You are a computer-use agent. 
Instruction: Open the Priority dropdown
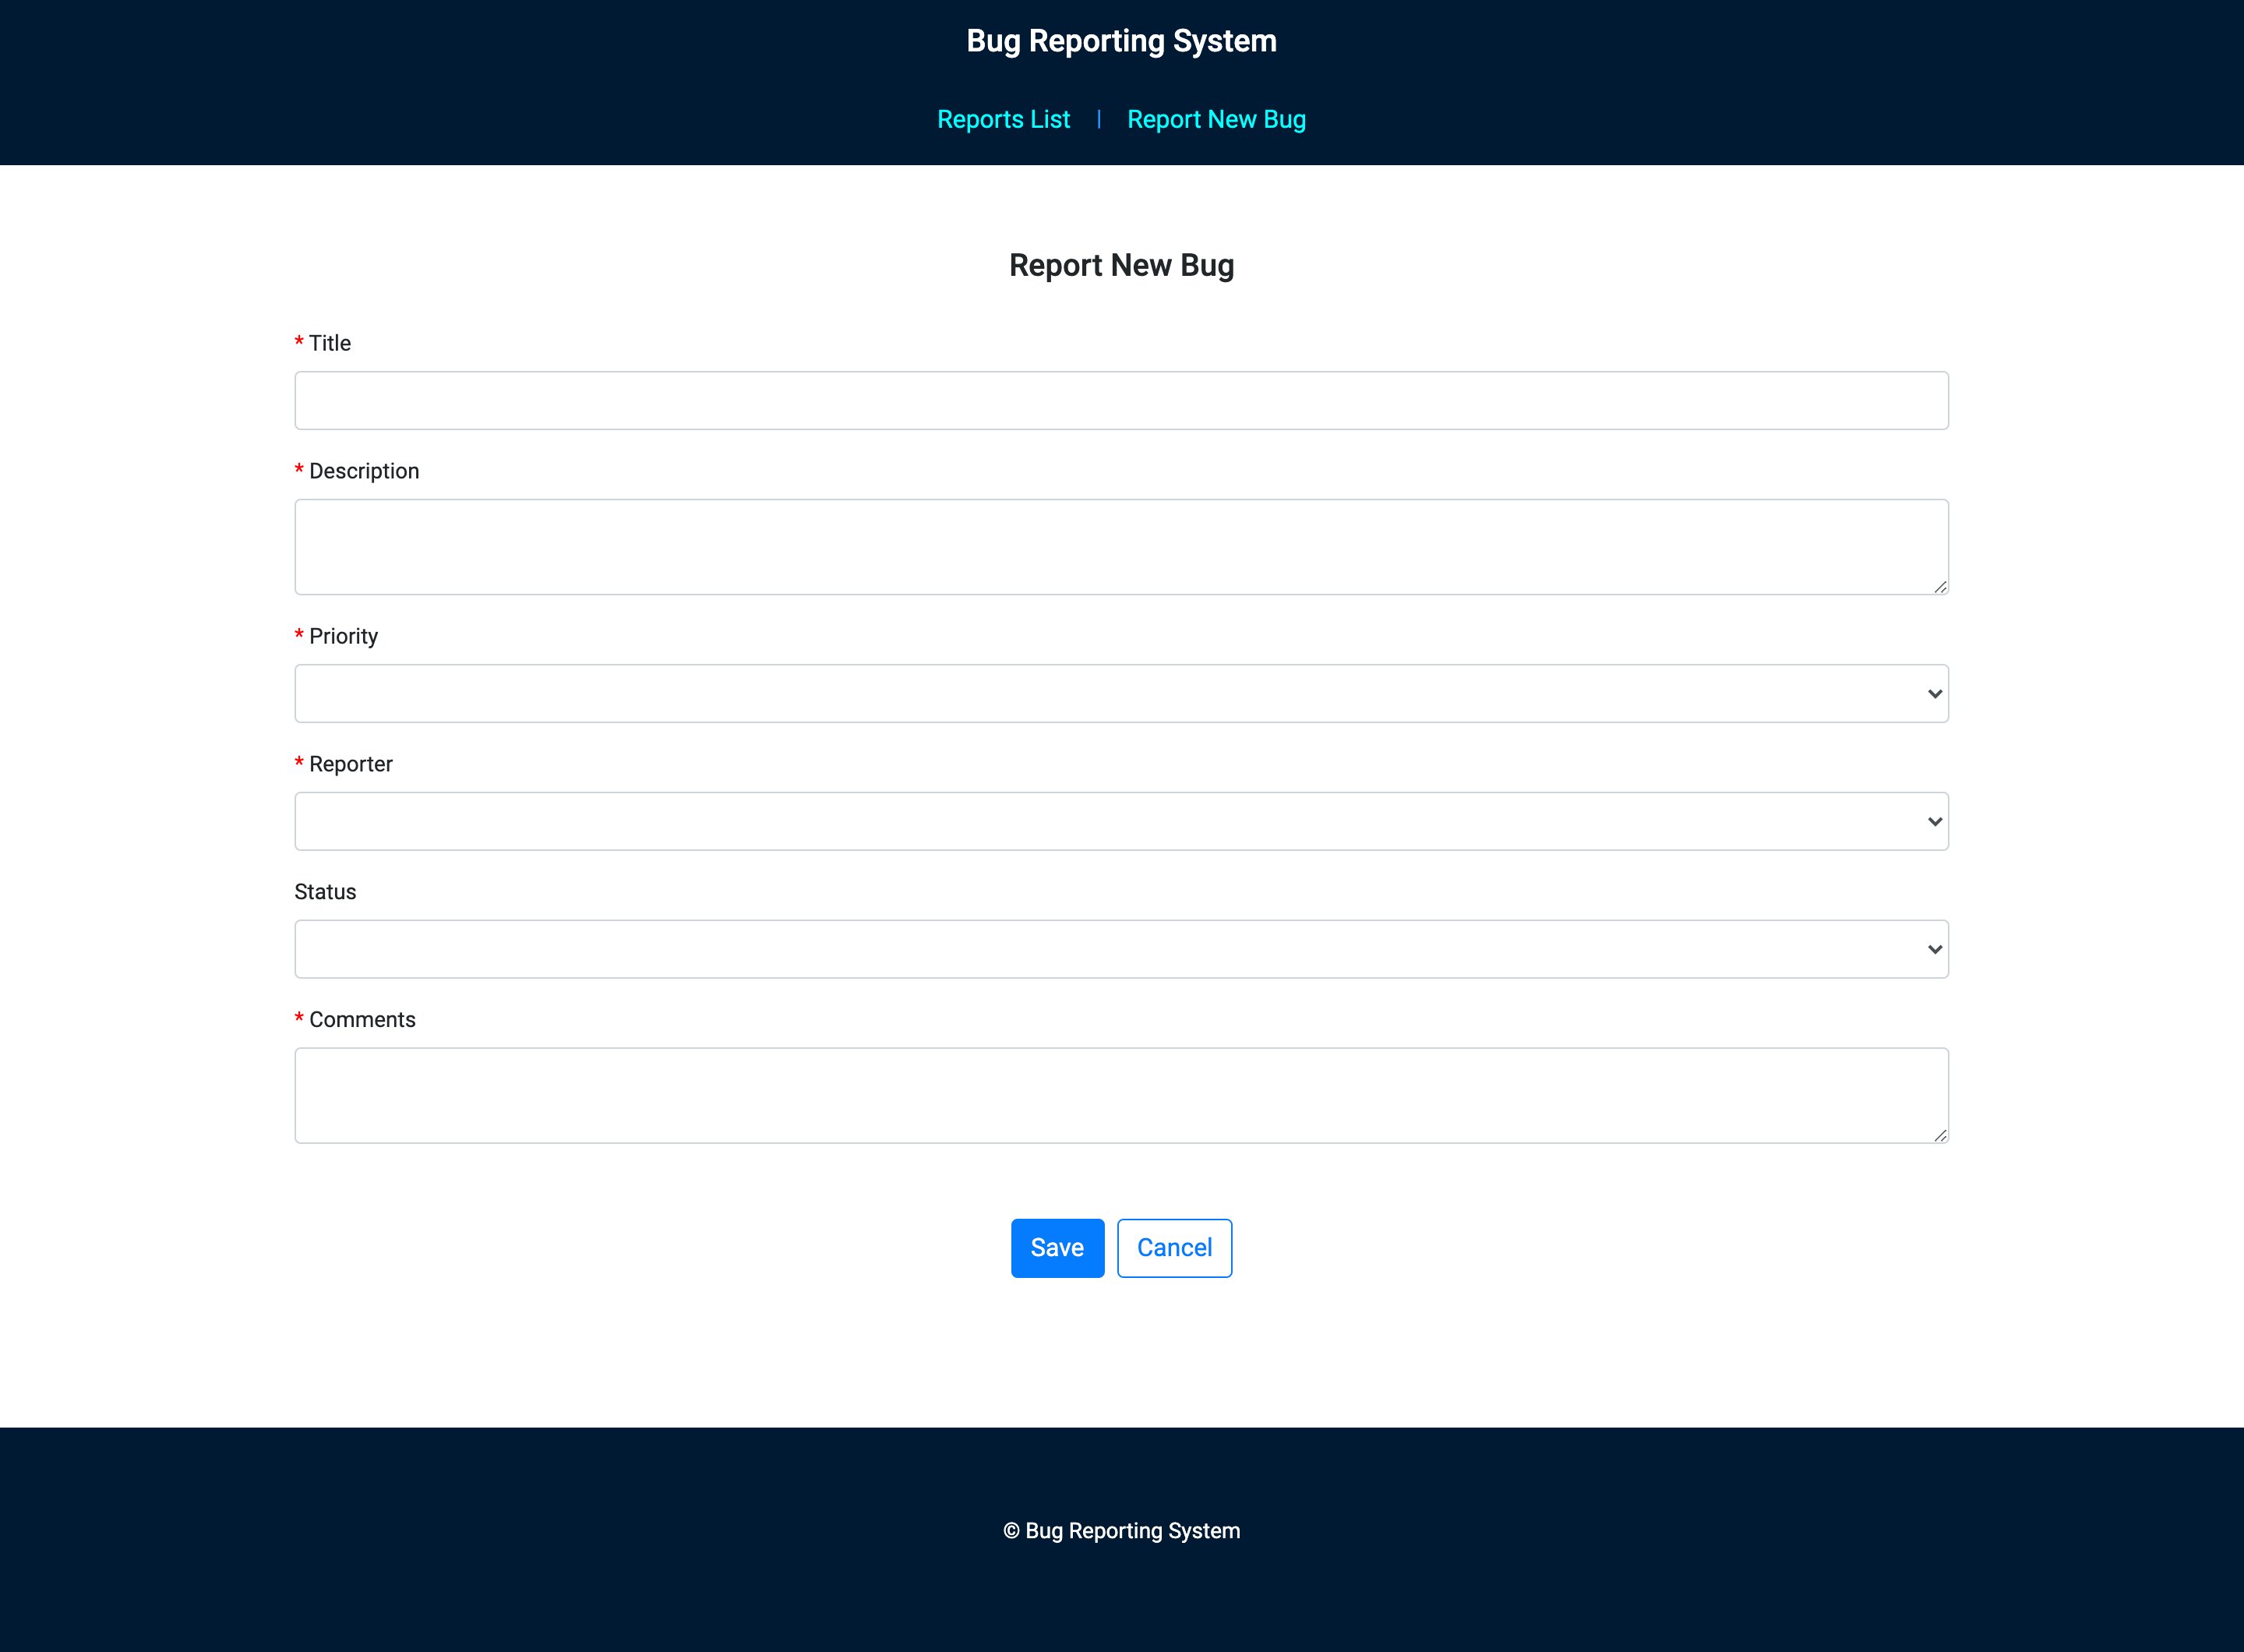(1120, 692)
